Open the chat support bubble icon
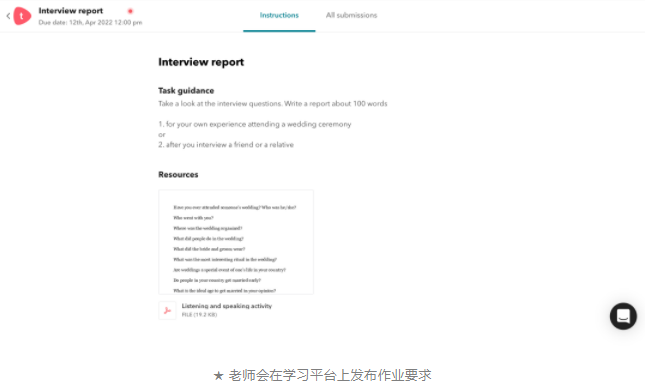The height and width of the screenshot is (392, 645). click(x=623, y=316)
